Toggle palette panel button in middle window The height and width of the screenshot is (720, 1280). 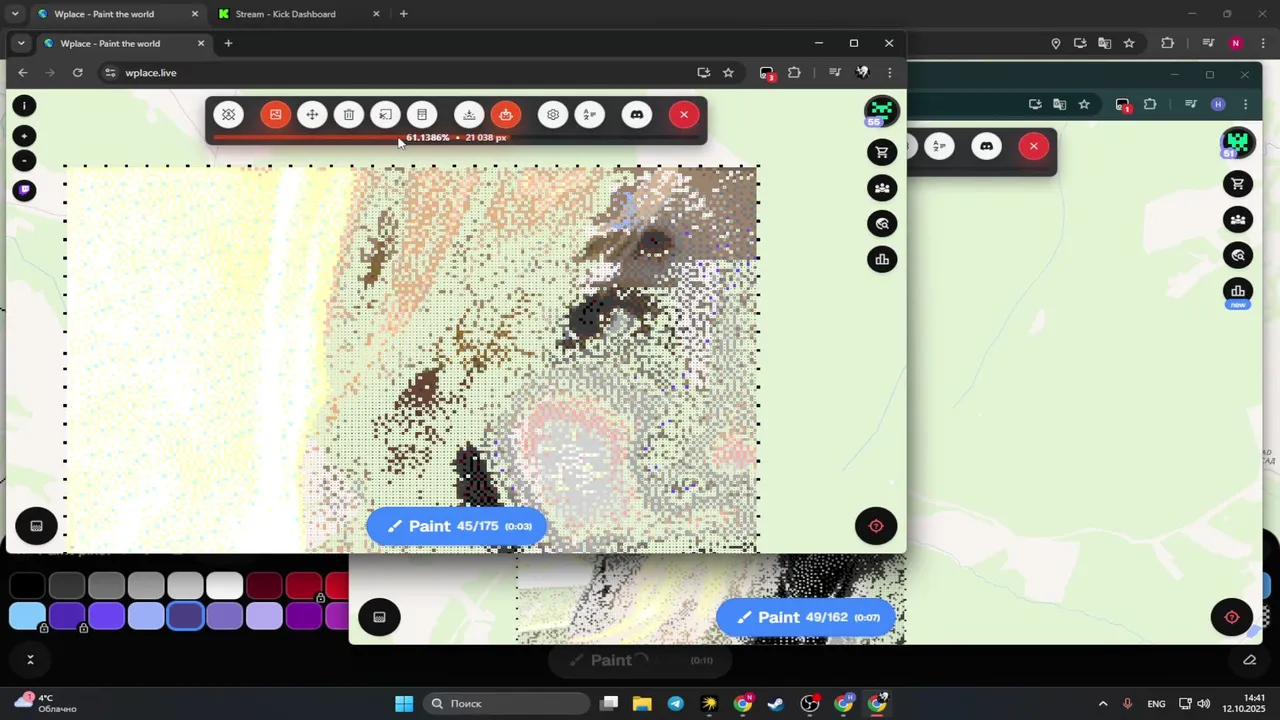(x=379, y=617)
